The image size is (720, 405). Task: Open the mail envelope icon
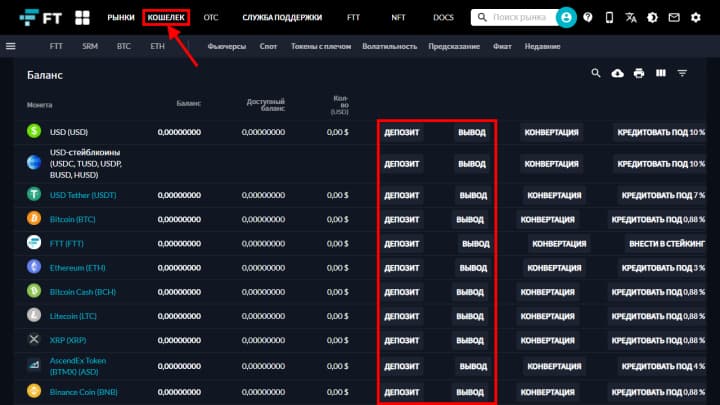point(674,17)
